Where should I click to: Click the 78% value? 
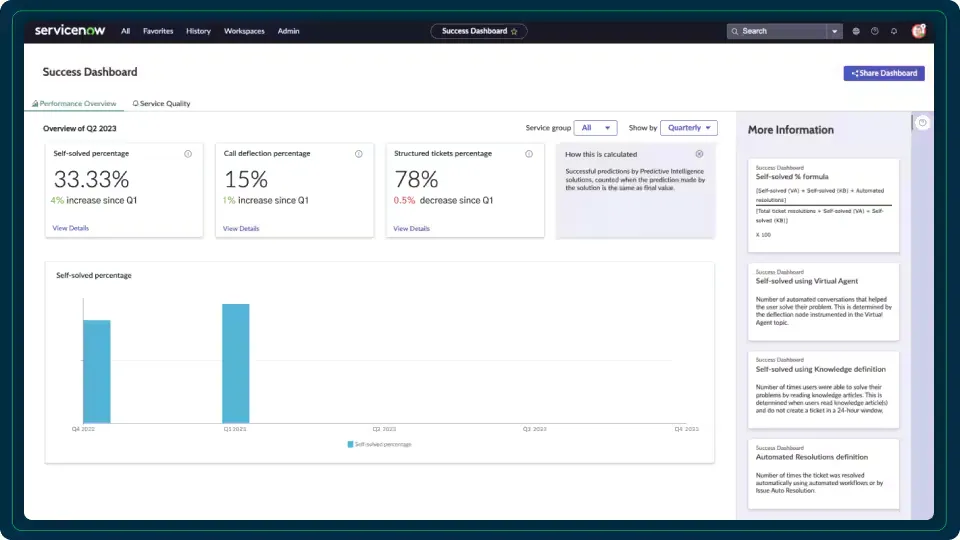click(x=416, y=179)
